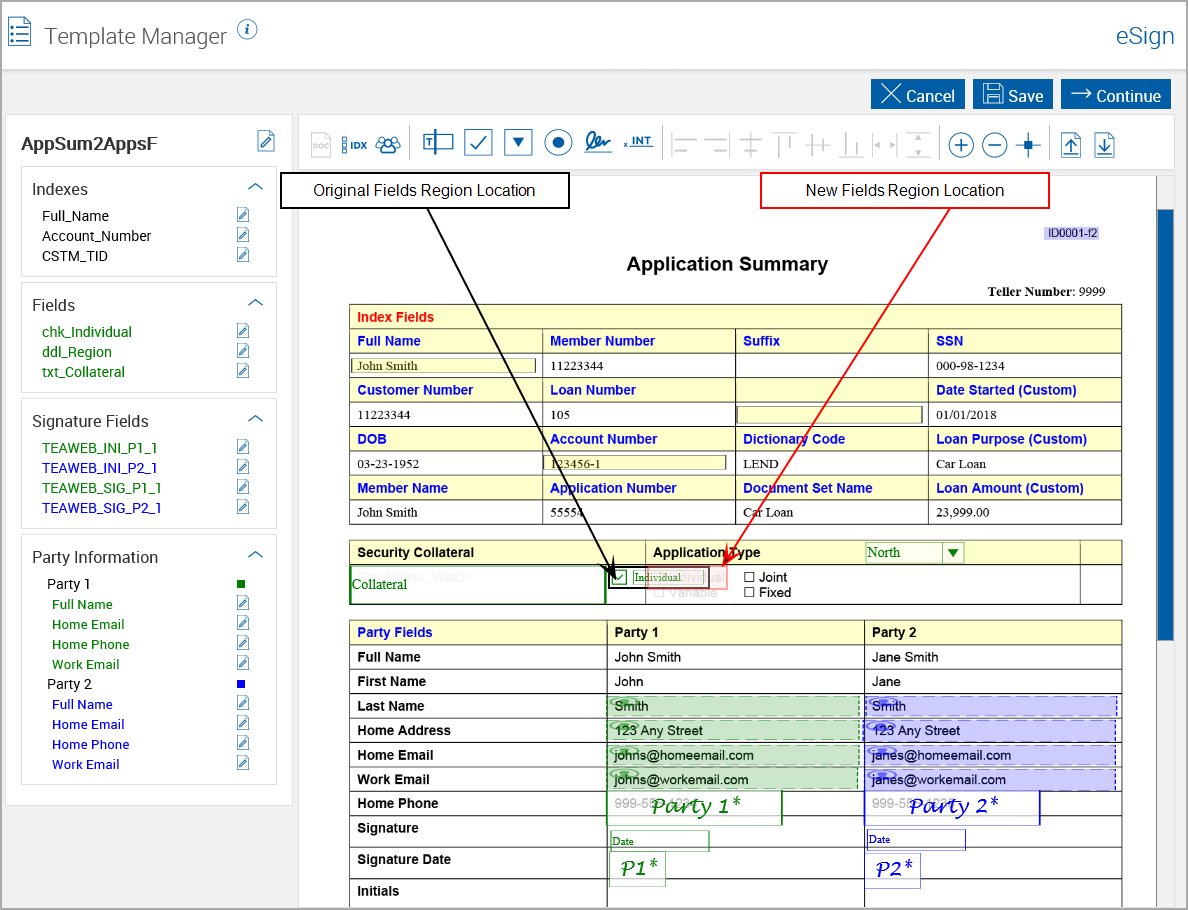The height and width of the screenshot is (910, 1188).
Task: Open the Template Manager info icon
Action: [x=247, y=30]
